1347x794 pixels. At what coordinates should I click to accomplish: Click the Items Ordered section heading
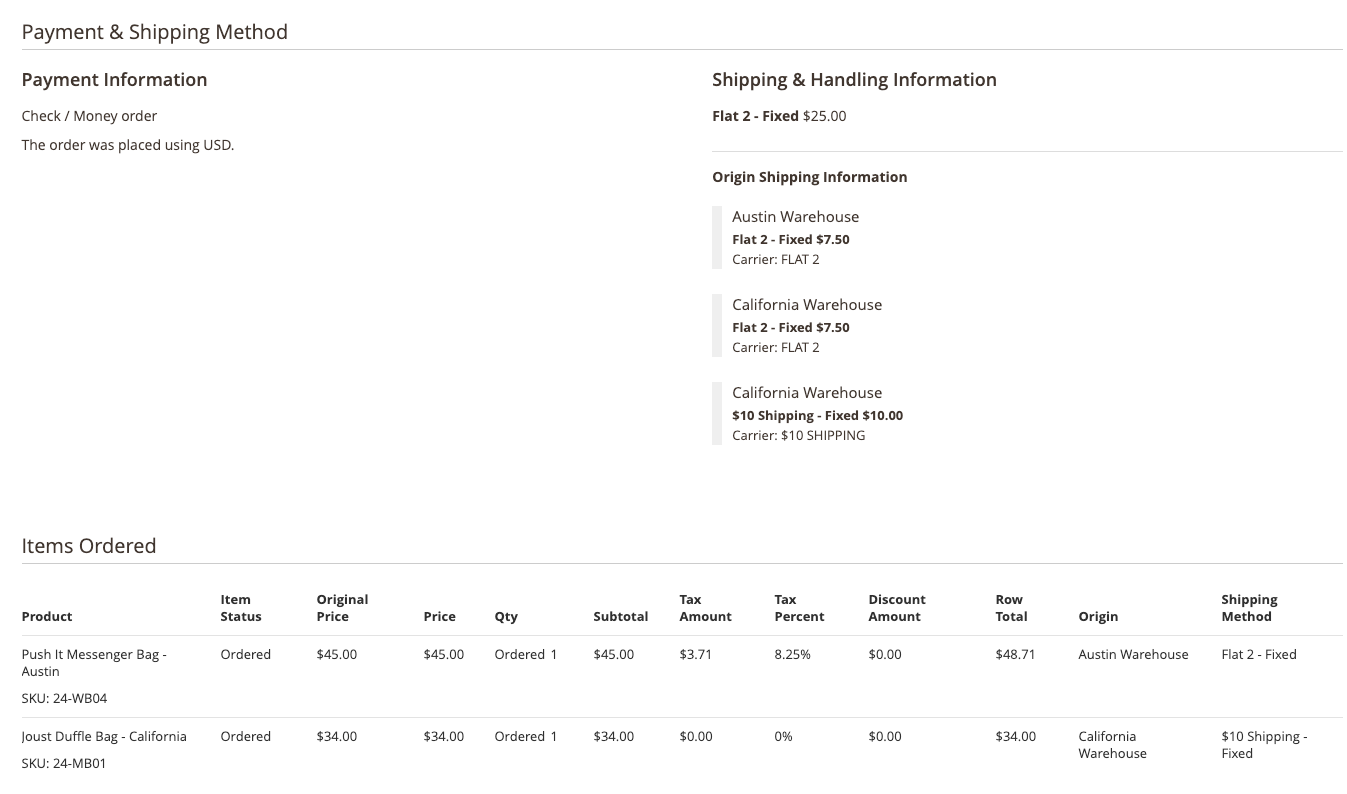89,546
